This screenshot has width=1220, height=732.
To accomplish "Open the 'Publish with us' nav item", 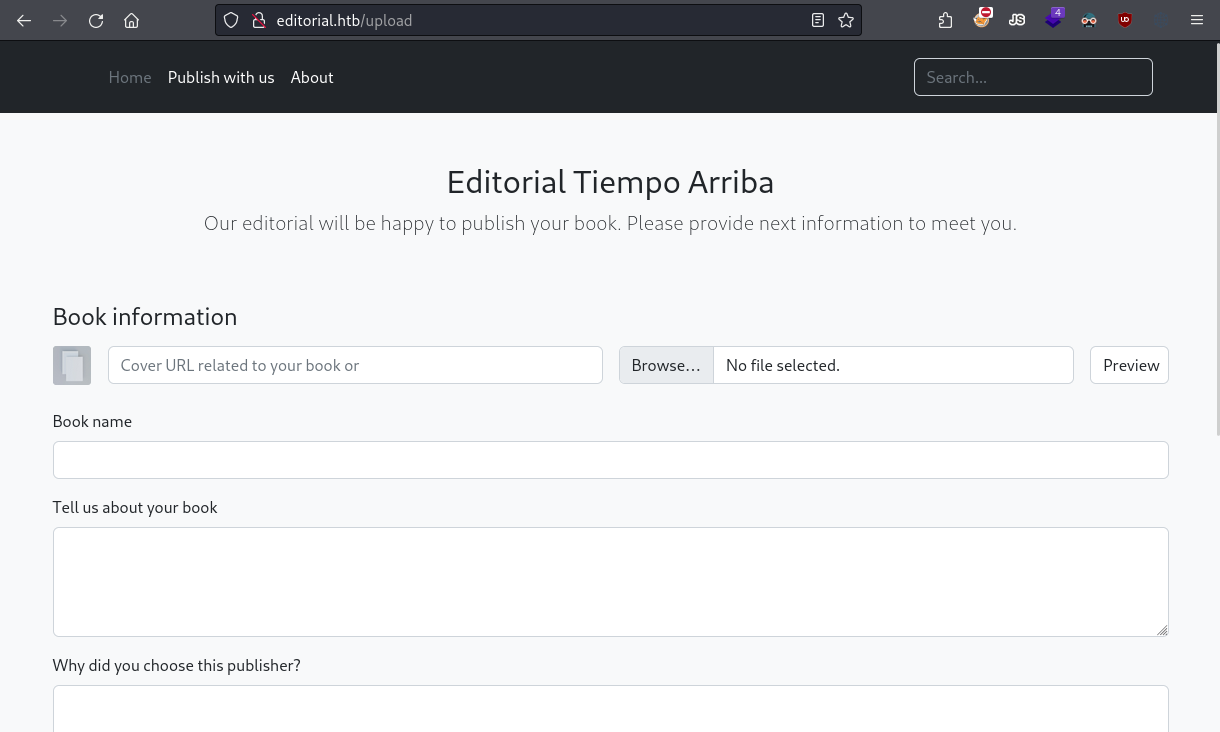I will (x=221, y=77).
